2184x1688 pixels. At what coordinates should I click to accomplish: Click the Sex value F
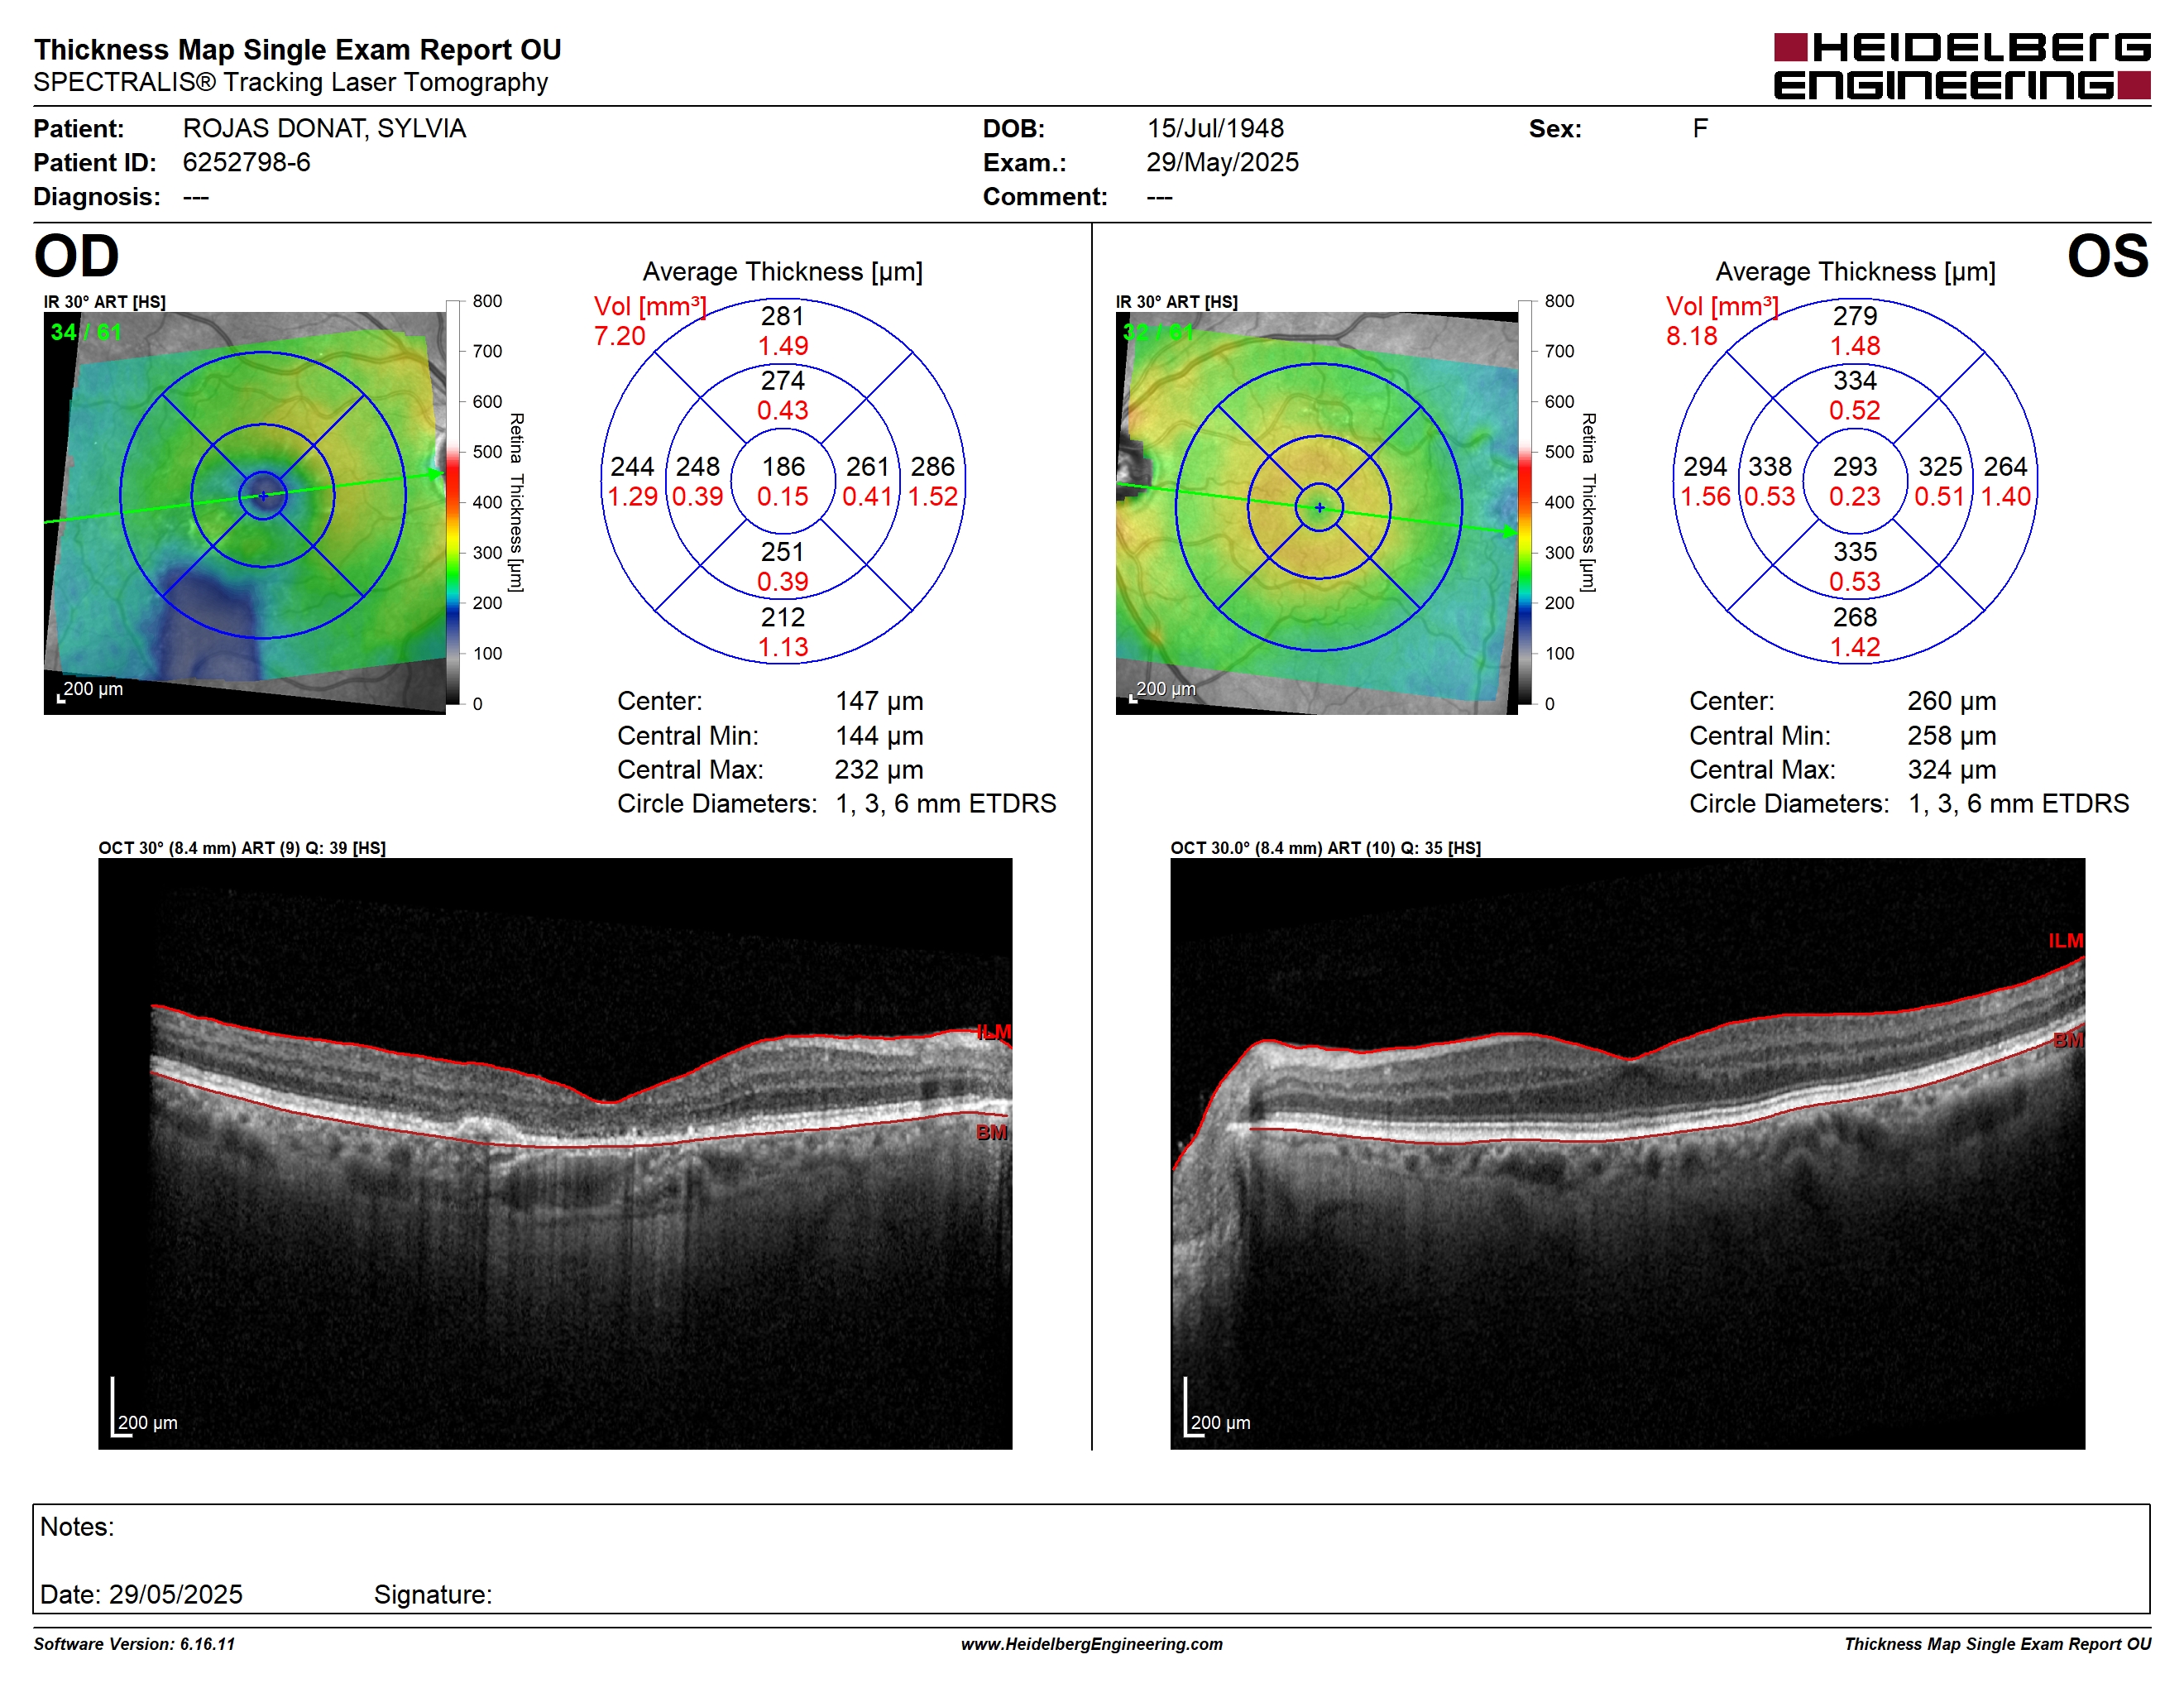(1700, 129)
